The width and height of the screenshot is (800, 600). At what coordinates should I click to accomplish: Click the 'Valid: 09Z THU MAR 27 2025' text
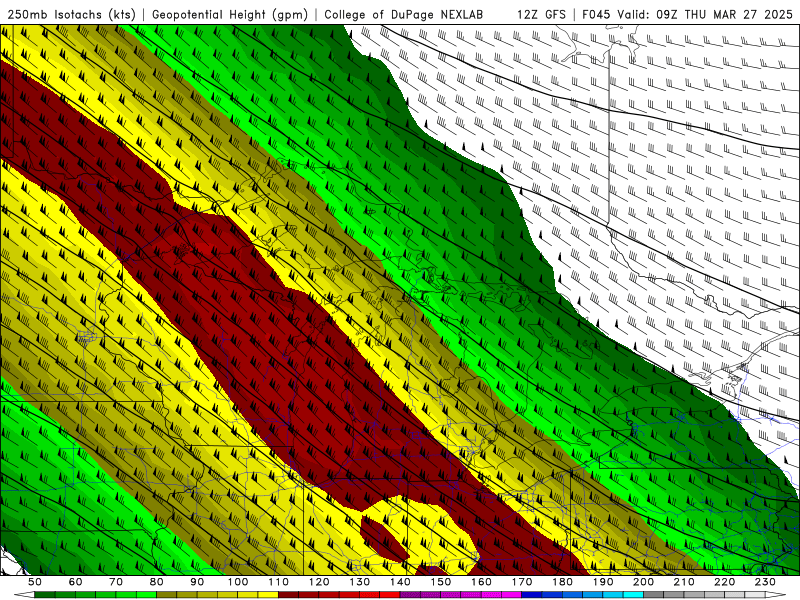coord(705,14)
